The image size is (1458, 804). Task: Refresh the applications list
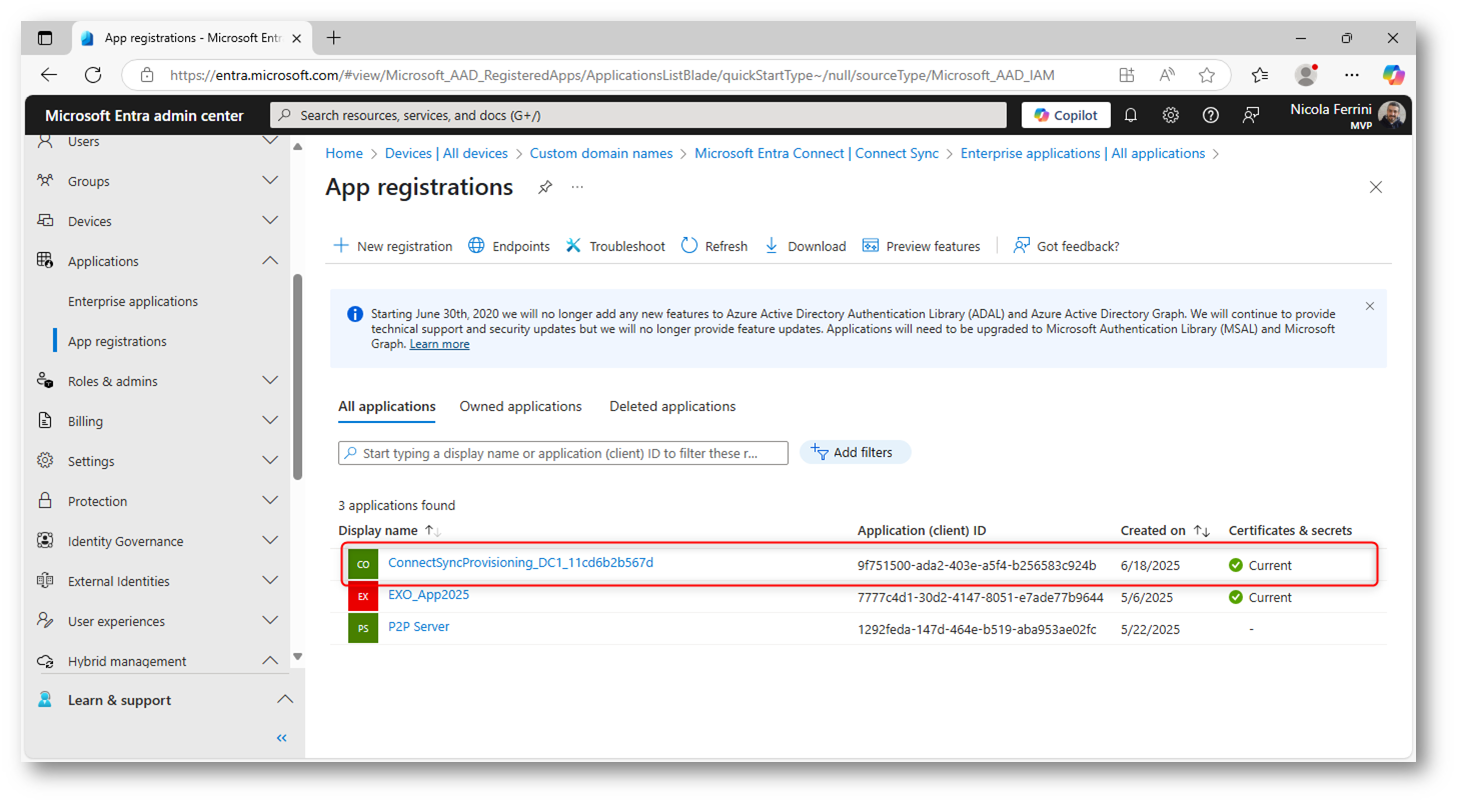(714, 246)
